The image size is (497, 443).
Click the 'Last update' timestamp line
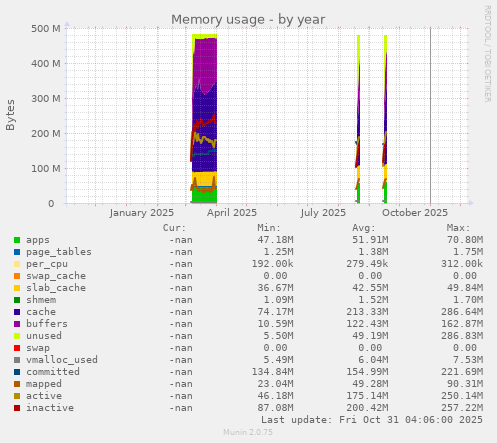[x=372, y=420]
